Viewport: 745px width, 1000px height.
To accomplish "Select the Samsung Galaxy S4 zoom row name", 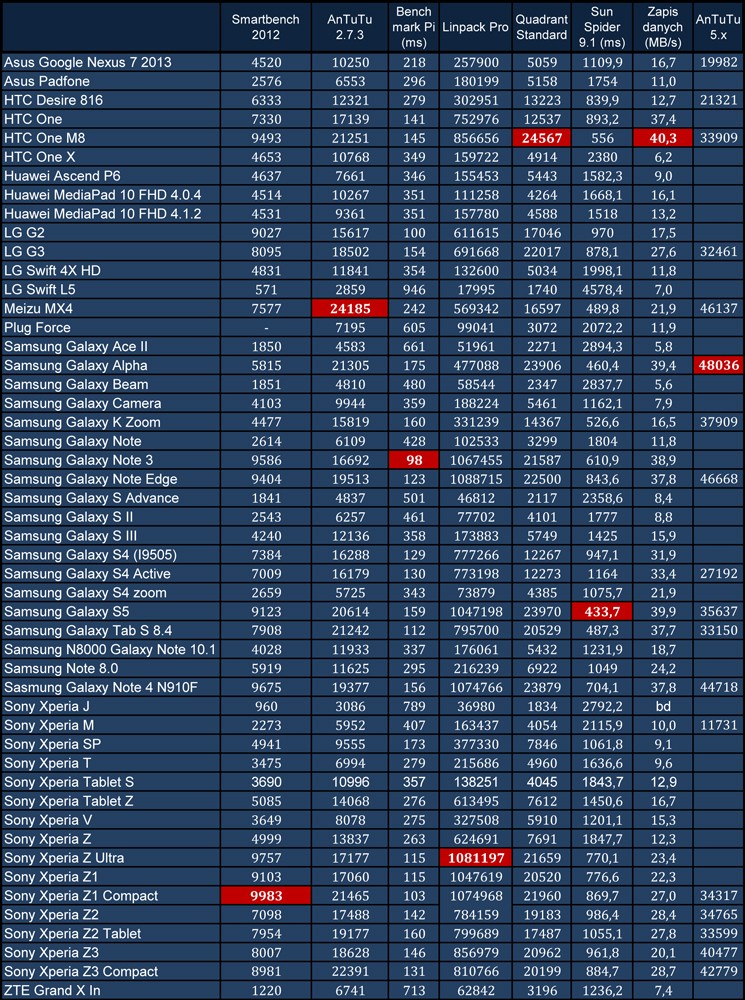I will (85, 592).
